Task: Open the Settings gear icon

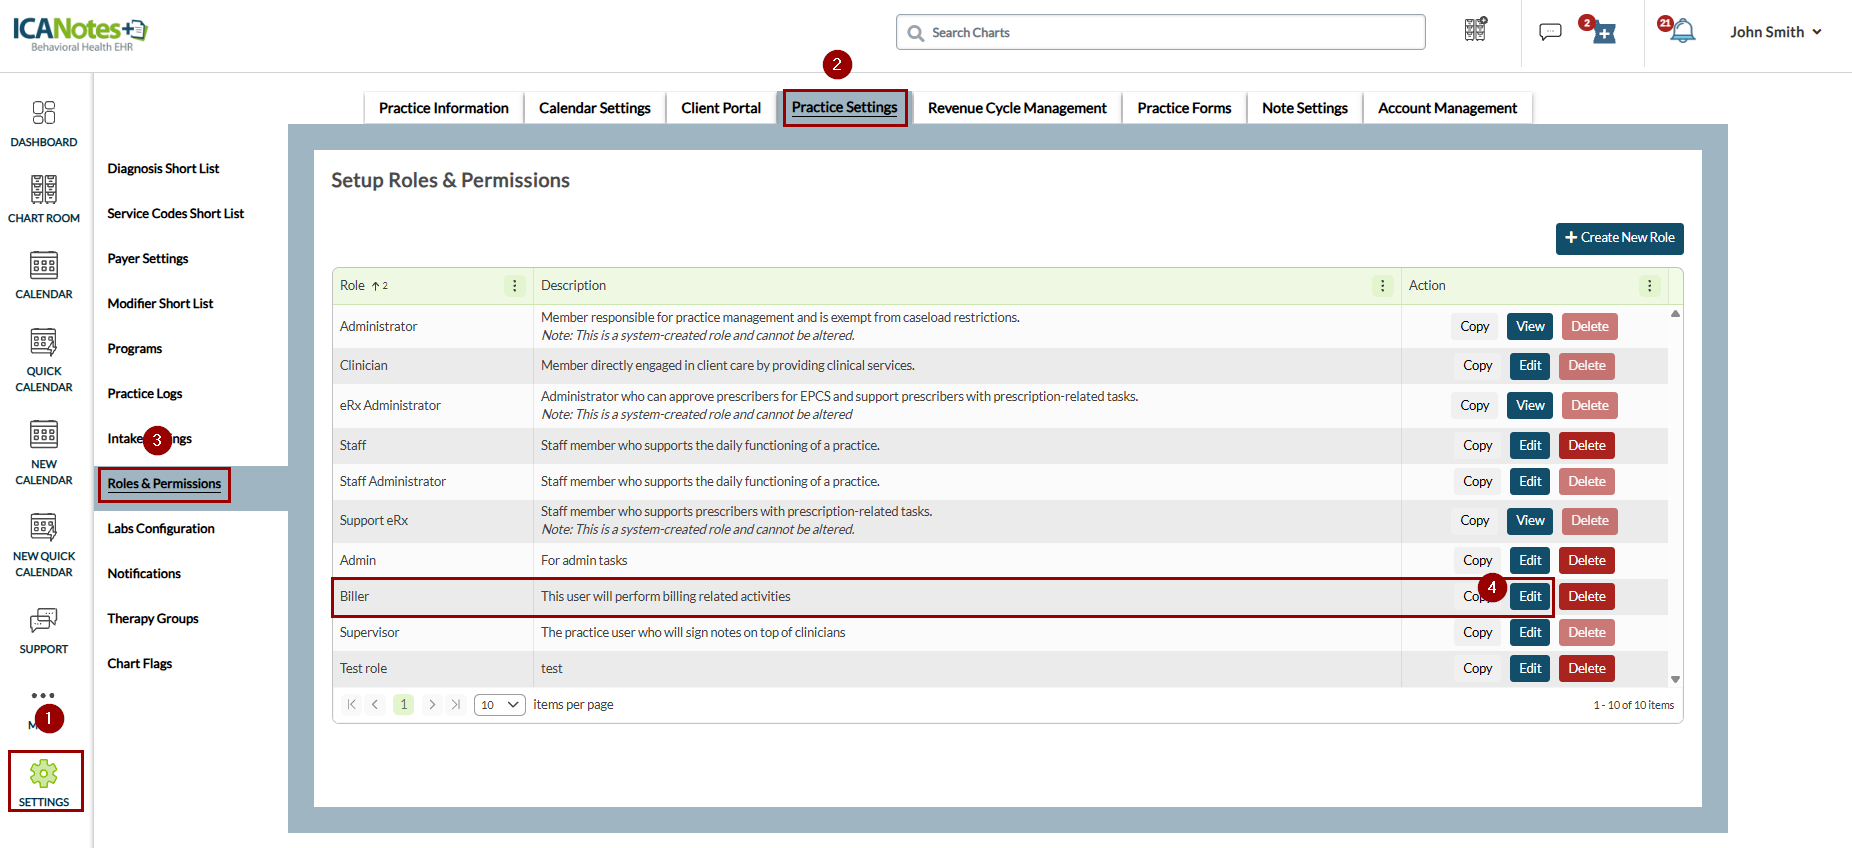Action: pos(44,774)
